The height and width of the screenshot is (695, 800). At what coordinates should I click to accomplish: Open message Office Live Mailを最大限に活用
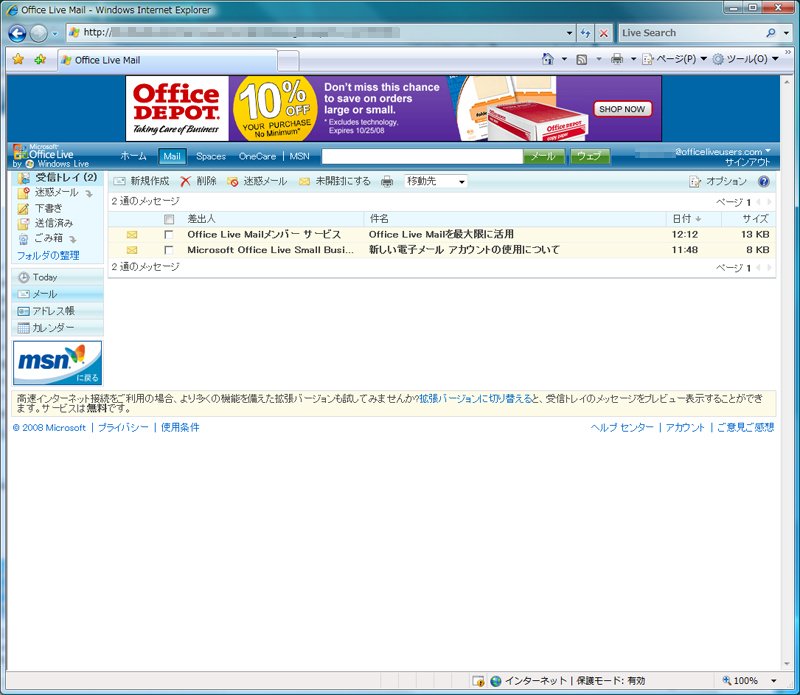click(x=441, y=235)
